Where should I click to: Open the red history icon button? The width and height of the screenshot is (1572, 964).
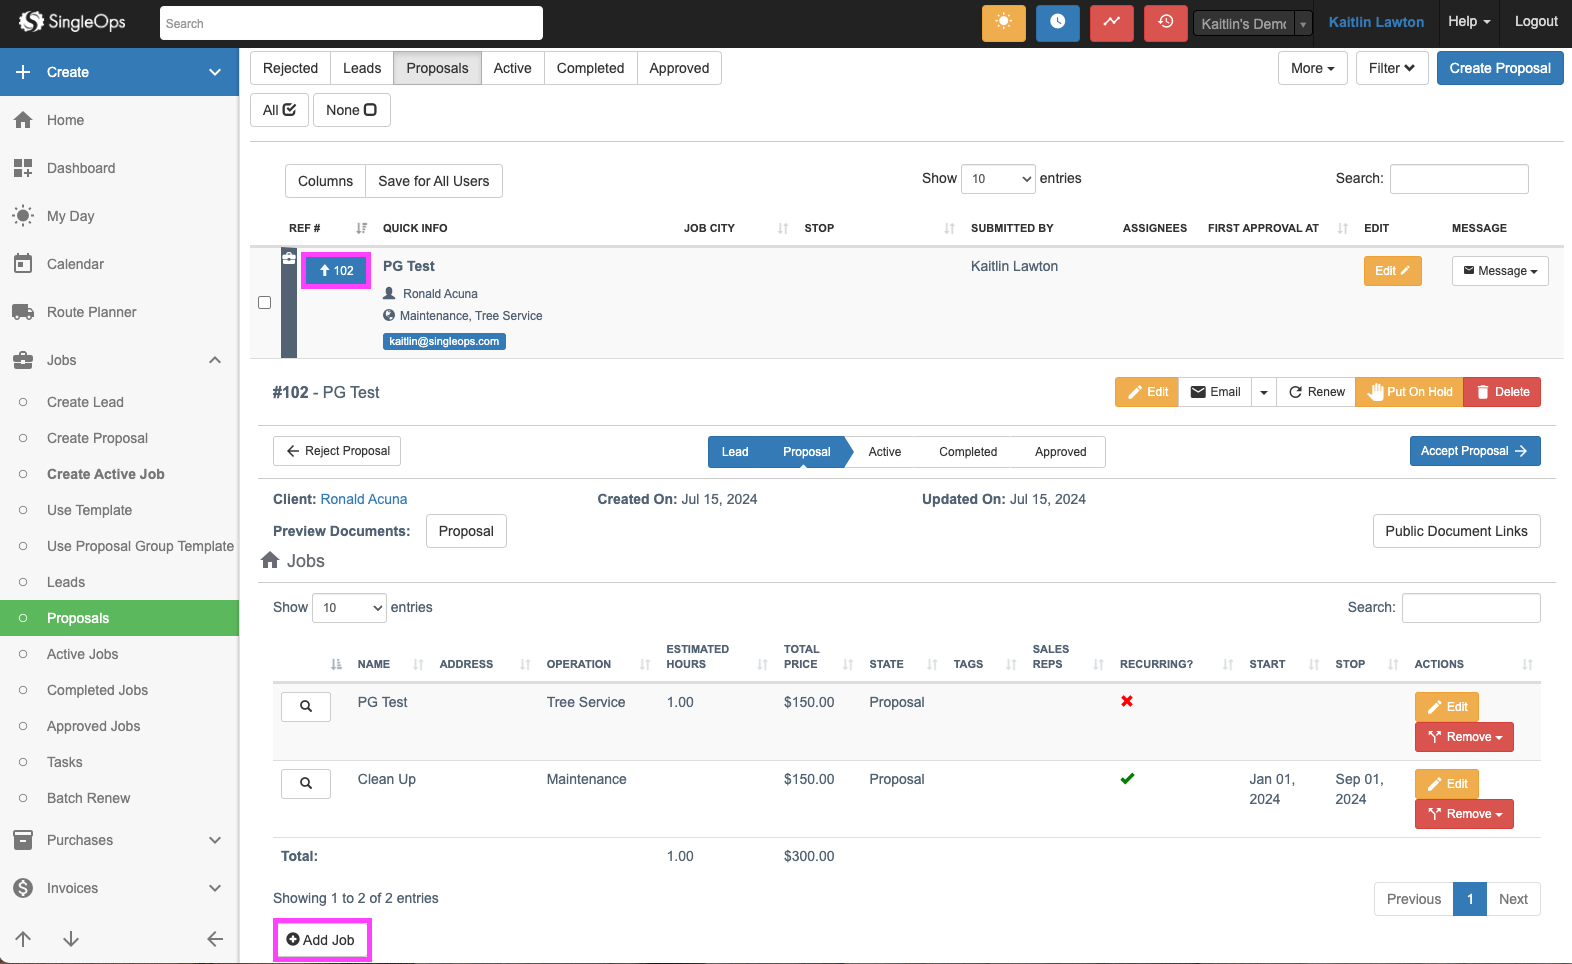1165,22
